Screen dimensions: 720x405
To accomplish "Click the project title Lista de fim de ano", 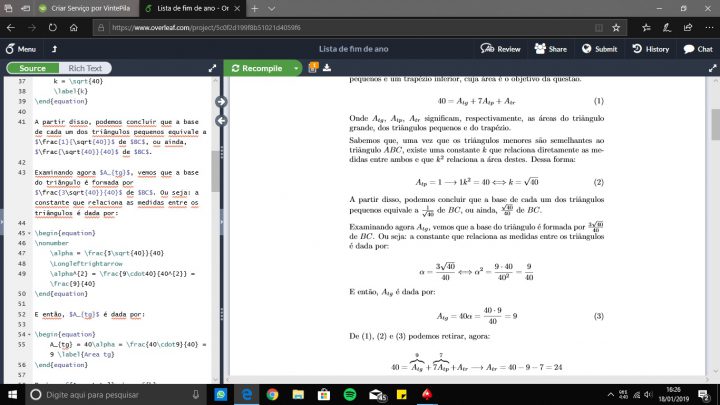I will click(354, 49).
